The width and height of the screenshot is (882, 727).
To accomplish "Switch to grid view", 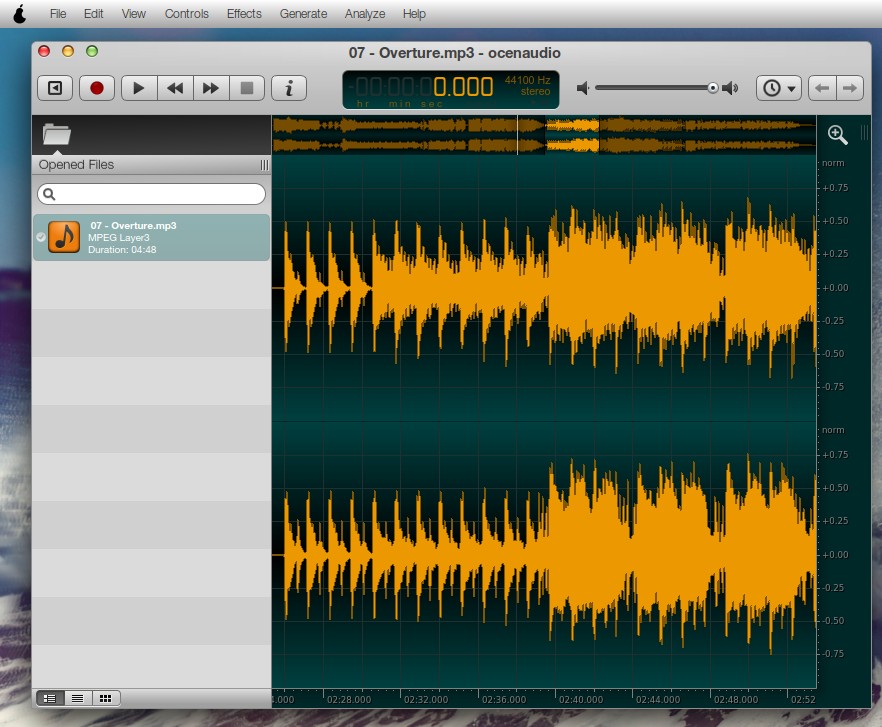I will point(106,698).
